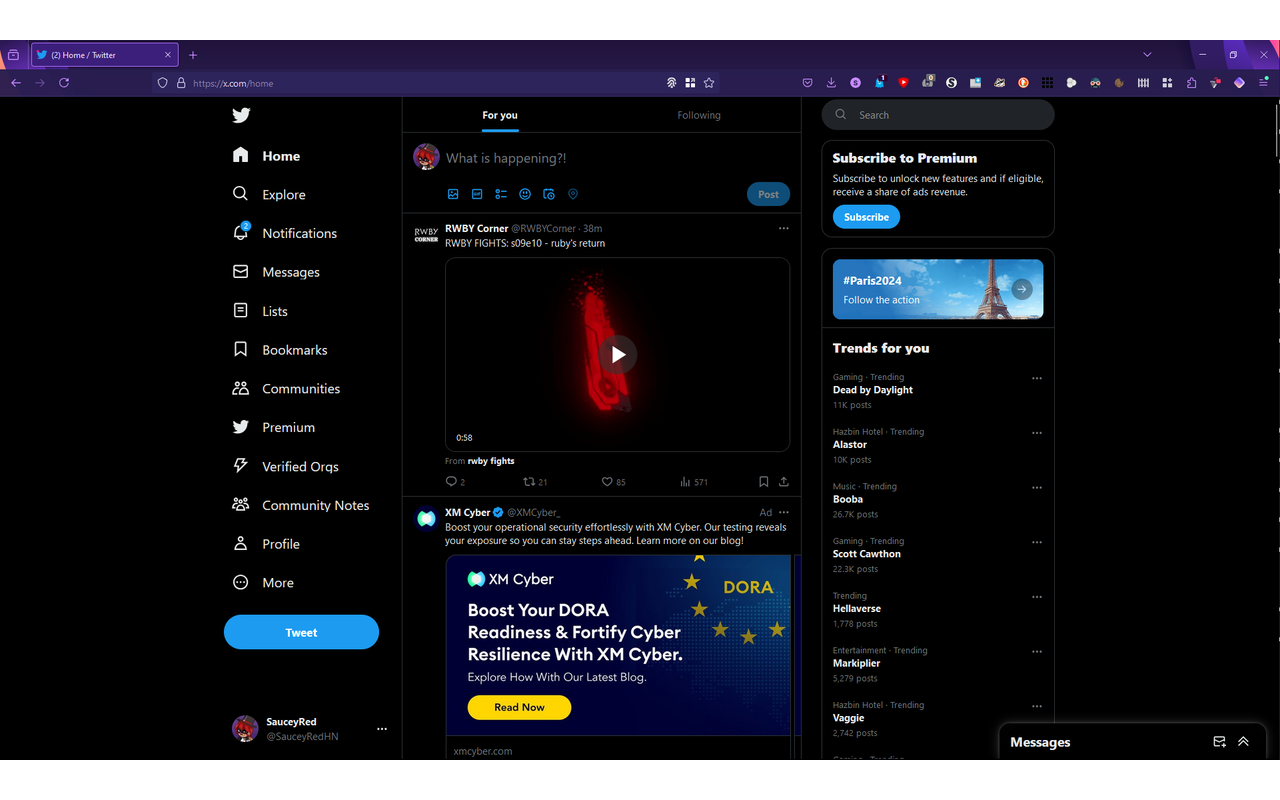Switch to the Following tab
This screenshot has width=1280, height=800.
pos(699,115)
